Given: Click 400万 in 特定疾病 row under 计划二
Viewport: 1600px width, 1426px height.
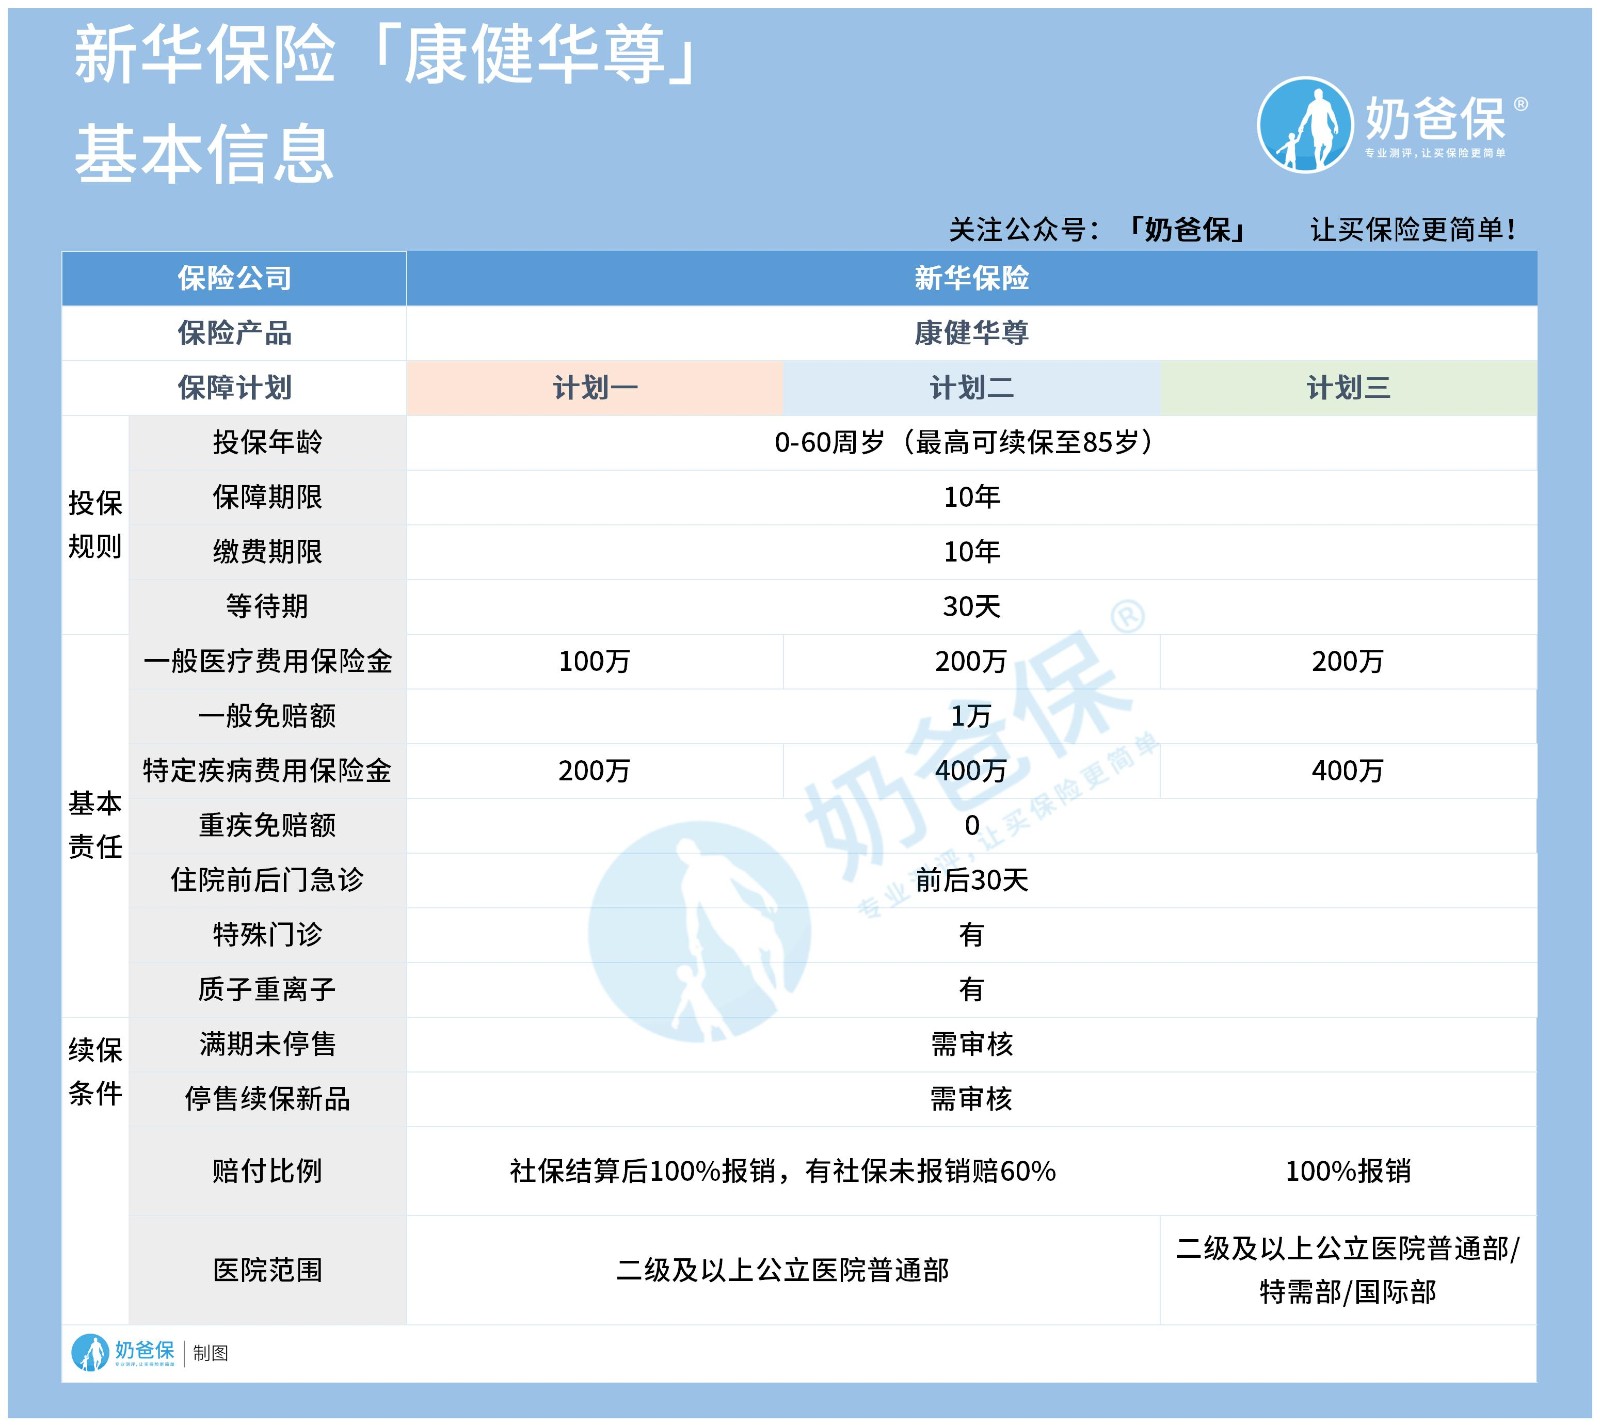Looking at the screenshot, I should (971, 771).
